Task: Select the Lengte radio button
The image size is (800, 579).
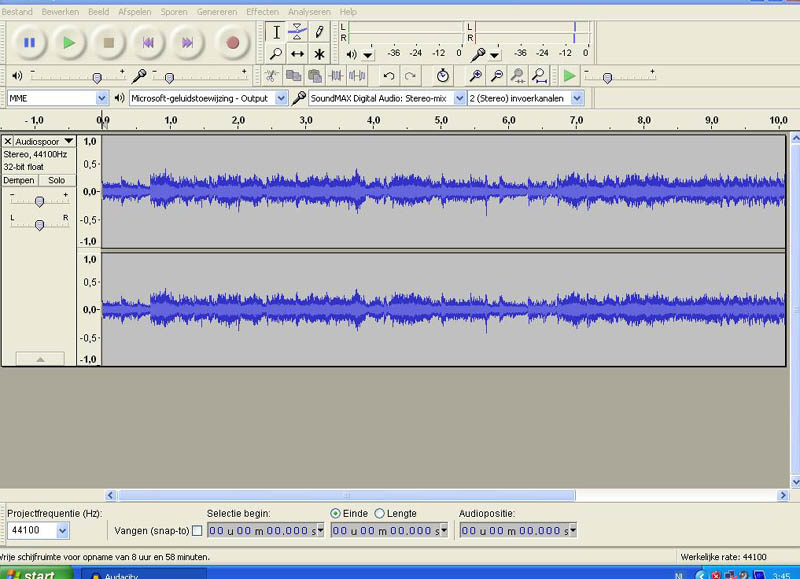Action: (x=379, y=514)
